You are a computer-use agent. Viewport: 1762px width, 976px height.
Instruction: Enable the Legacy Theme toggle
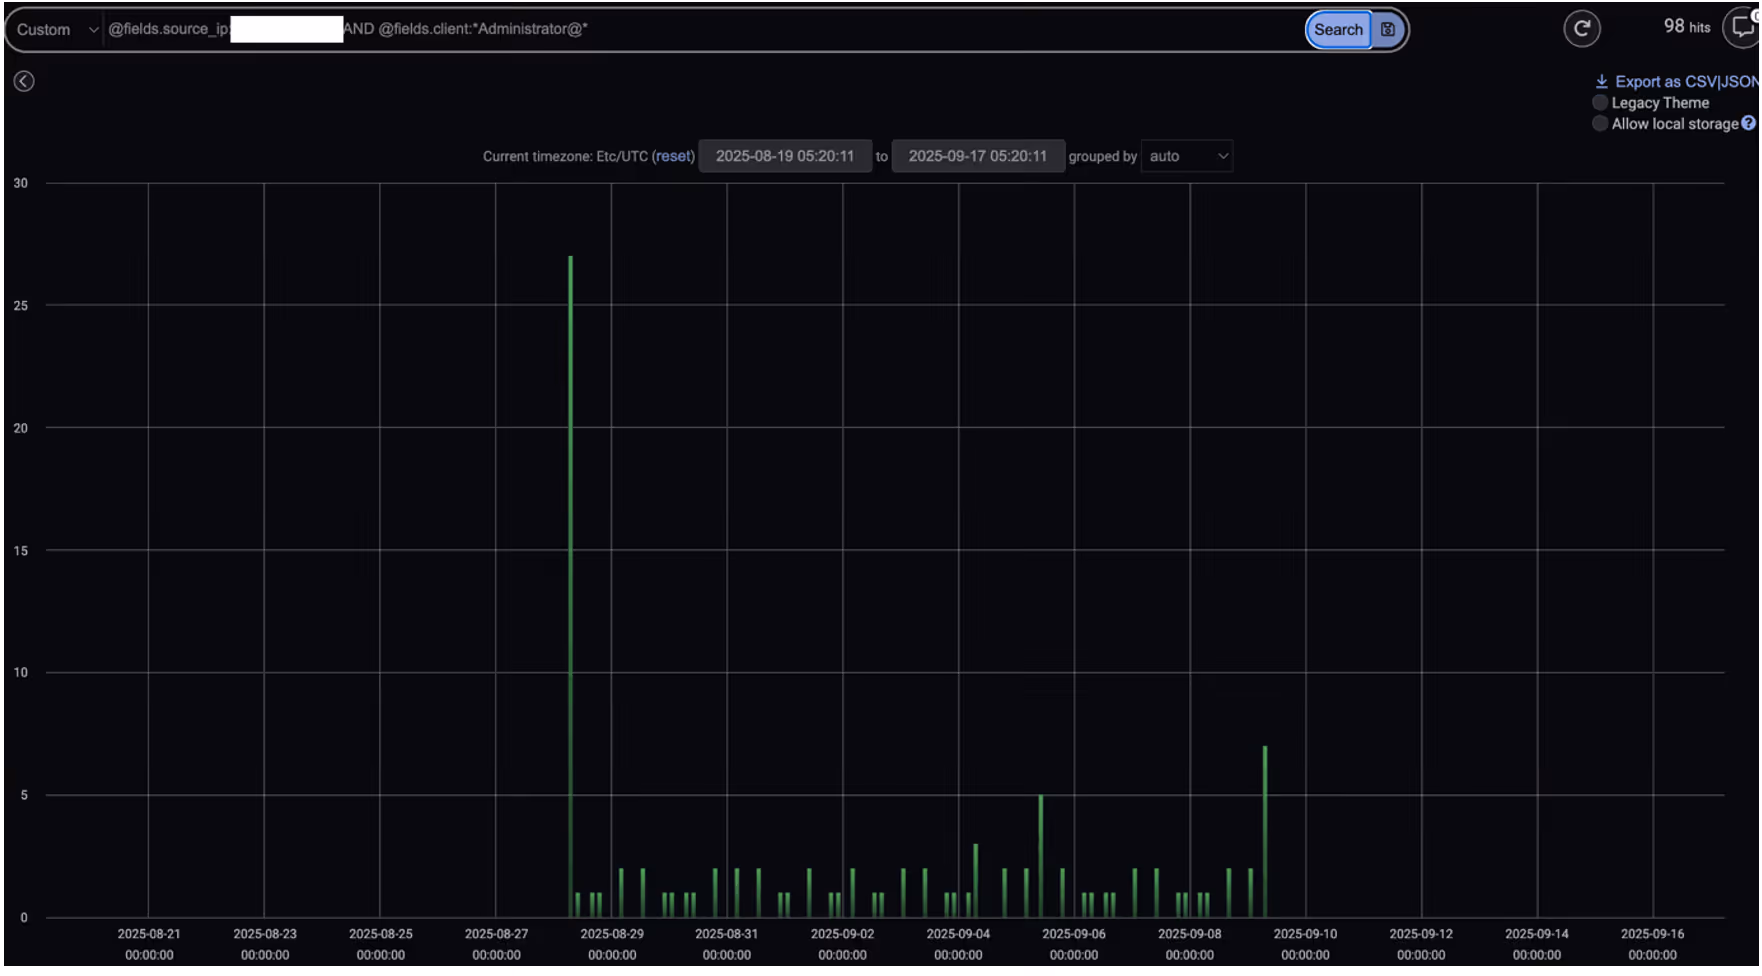[x=1601, y=102]
